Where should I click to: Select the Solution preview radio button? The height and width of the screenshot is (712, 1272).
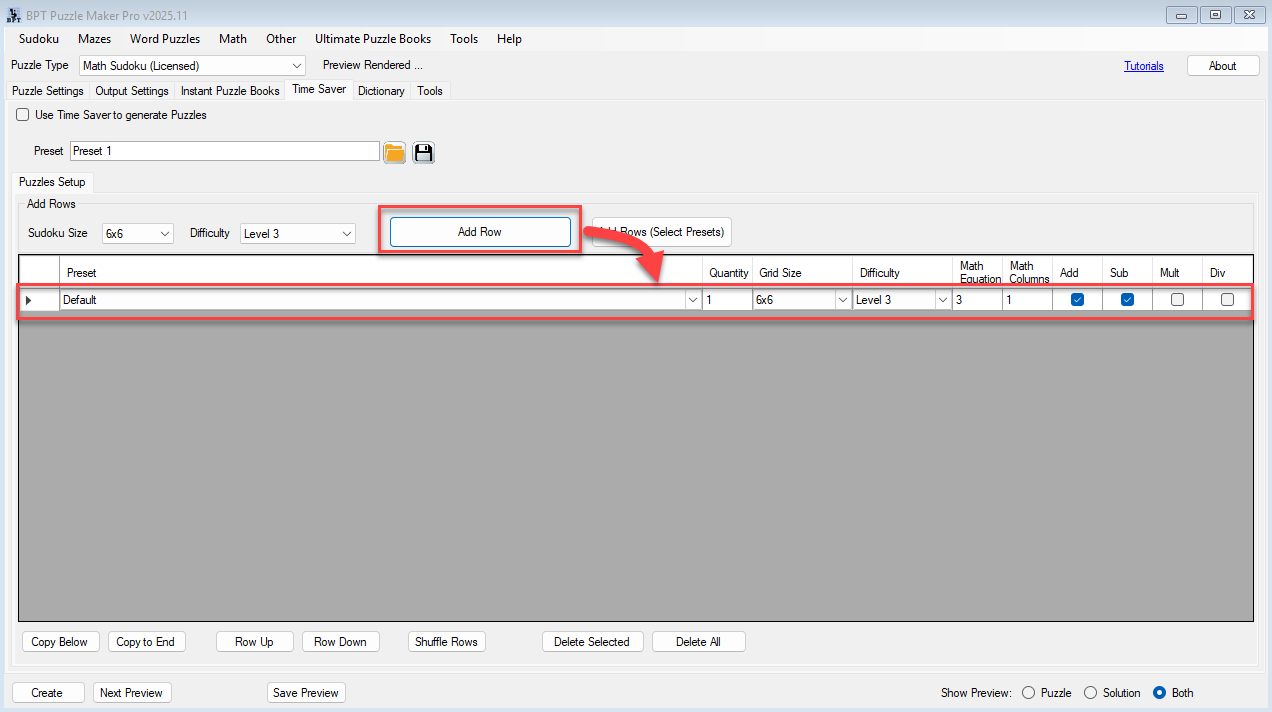click(x=1090, y=693)
